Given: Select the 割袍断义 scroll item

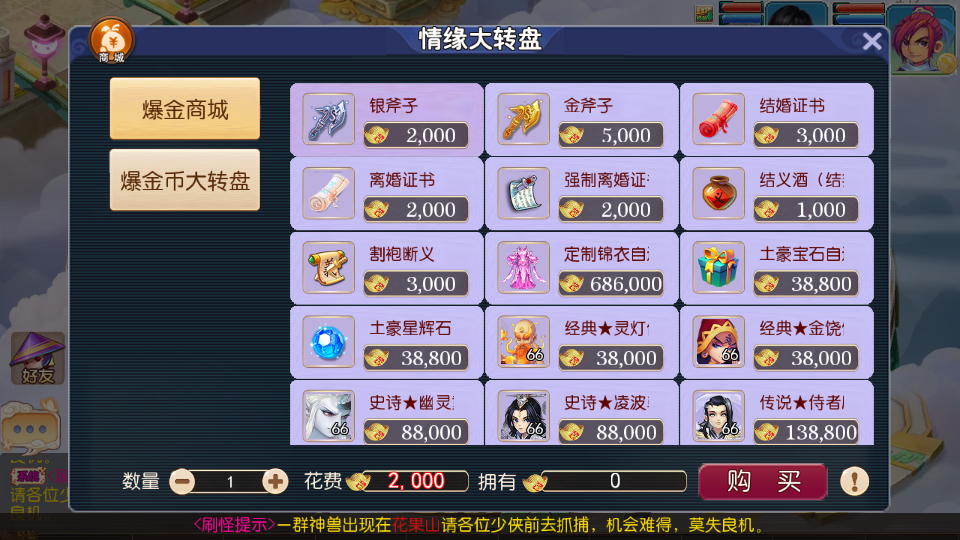Looking at the screenshot, I should click(386, 268).
